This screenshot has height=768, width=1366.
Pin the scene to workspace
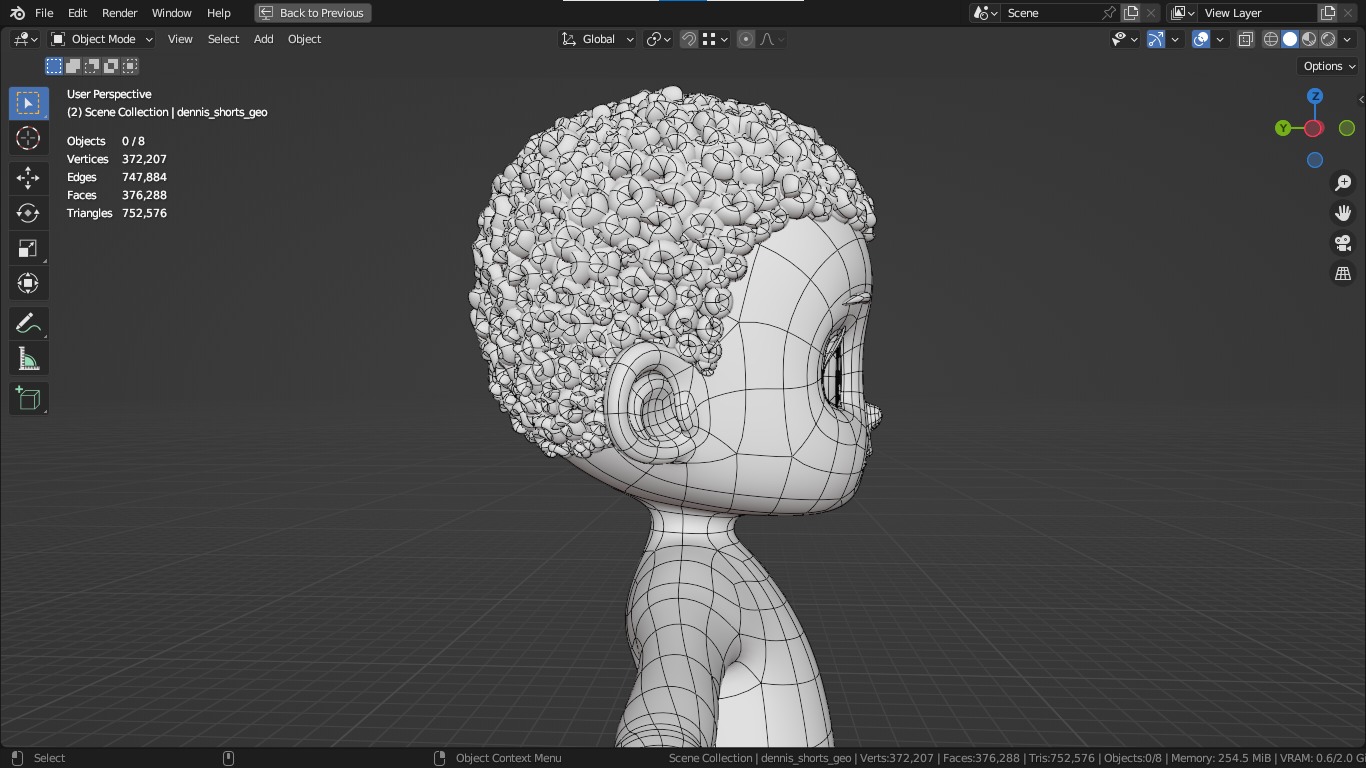click(x=1108, y=13)
